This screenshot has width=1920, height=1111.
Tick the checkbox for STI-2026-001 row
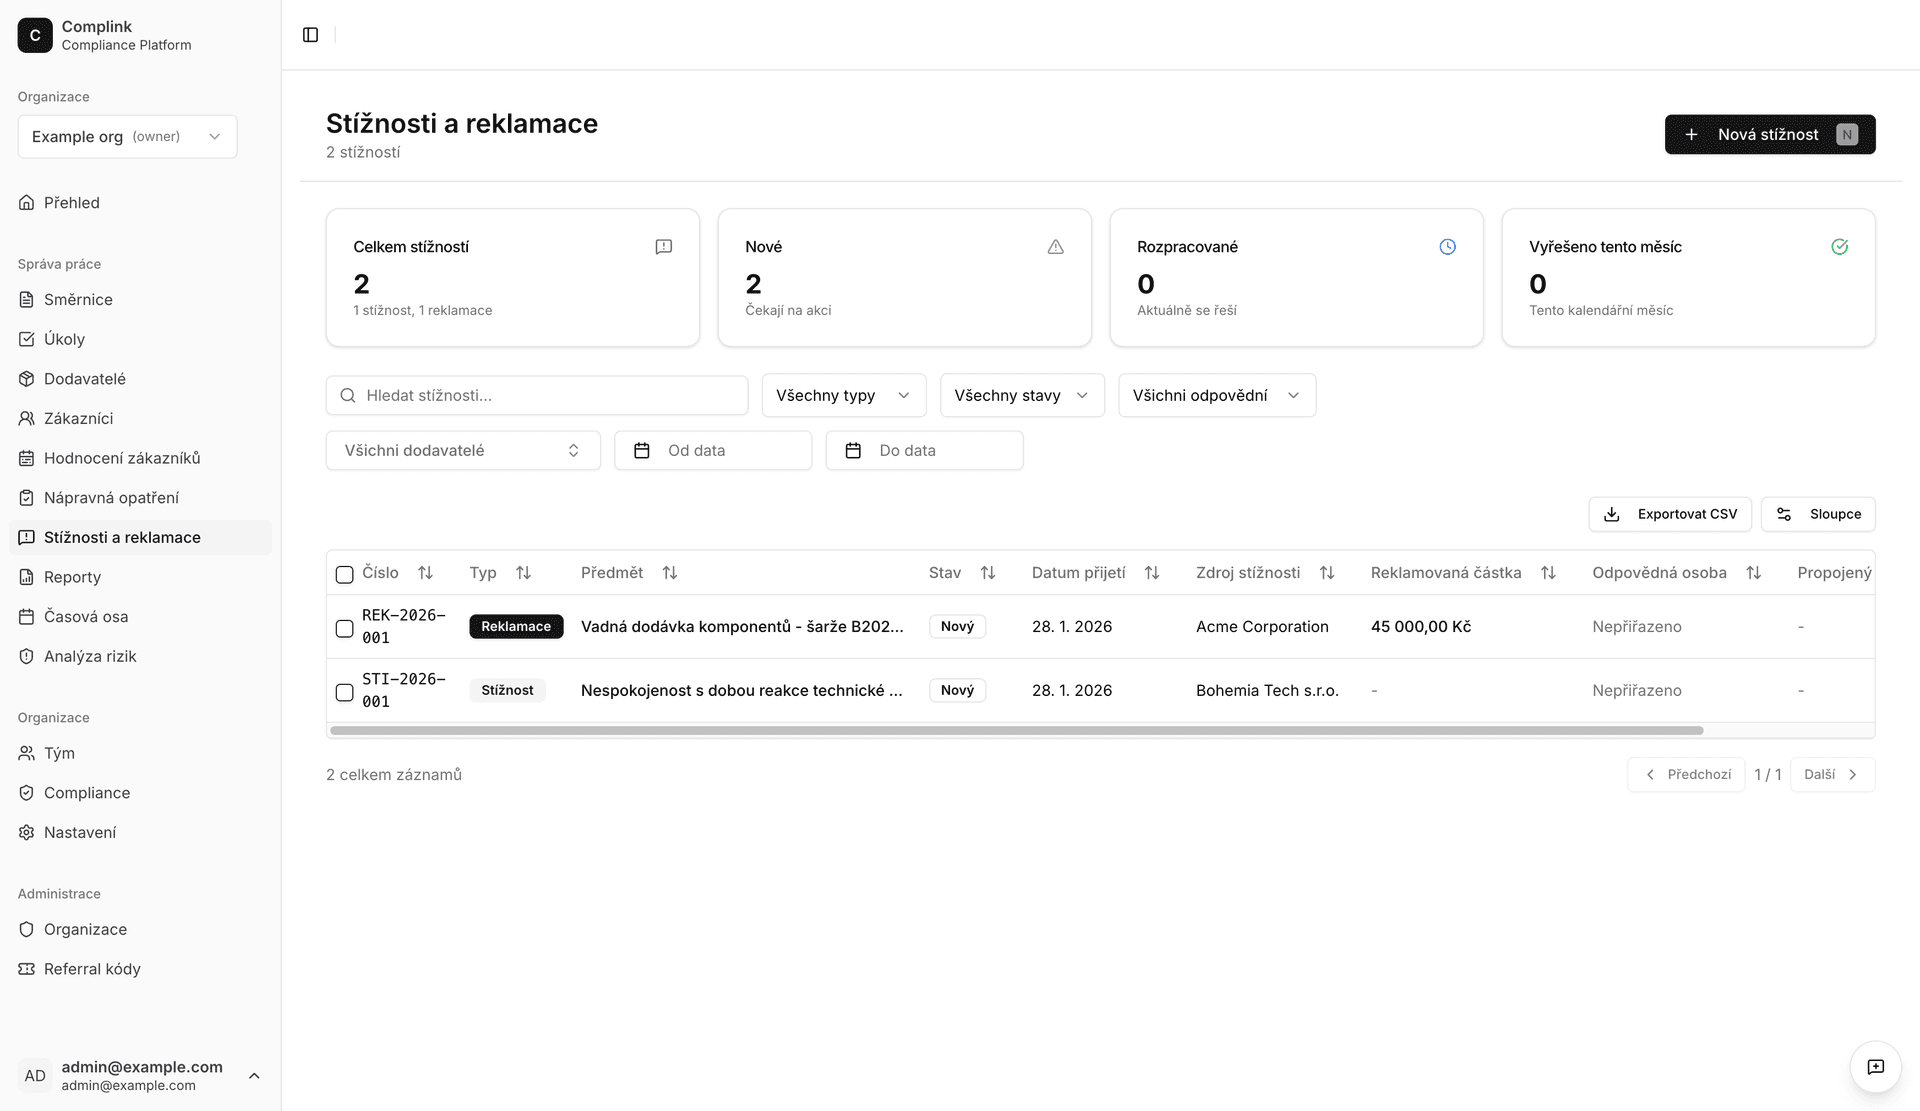[344, 692]
